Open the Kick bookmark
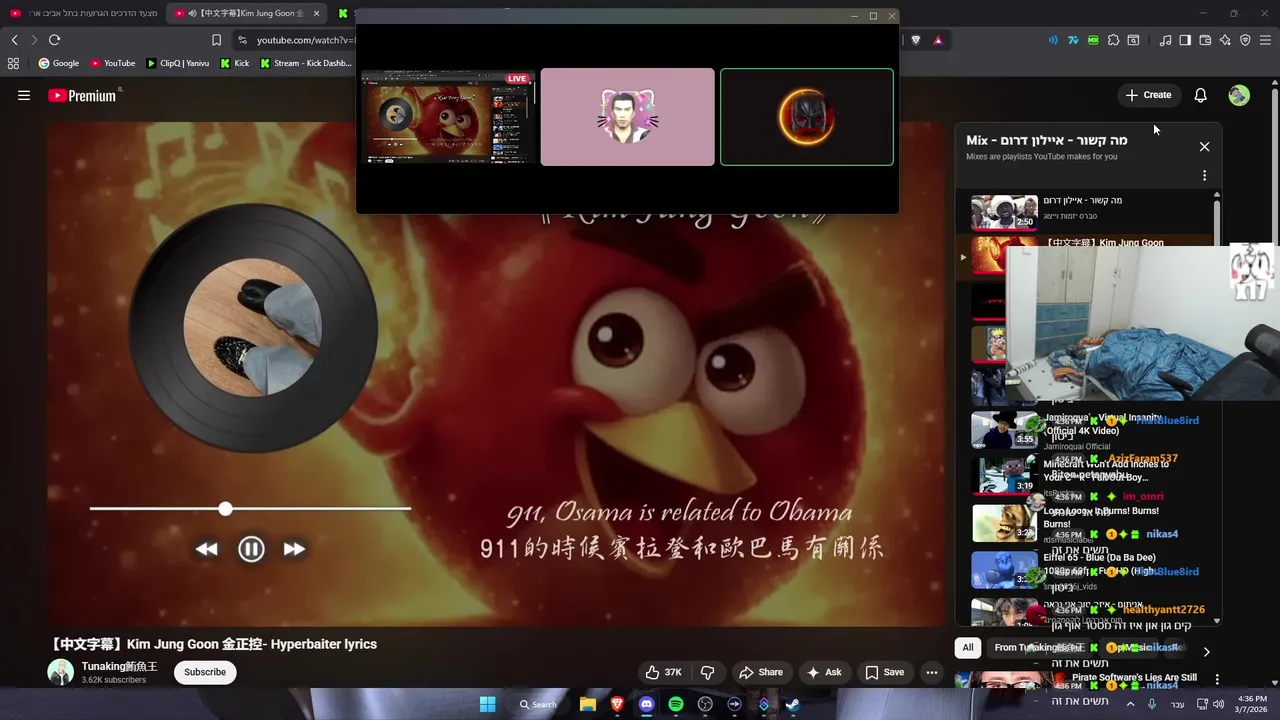The image size is (1280, 720). tap(234, 63)
